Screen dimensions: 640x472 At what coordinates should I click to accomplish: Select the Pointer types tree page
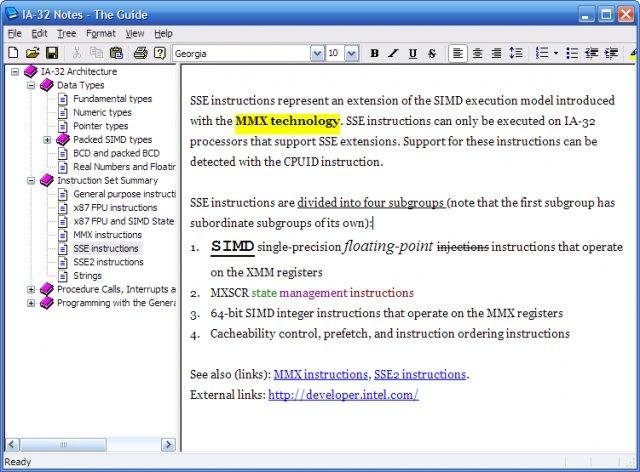(100, 126)
